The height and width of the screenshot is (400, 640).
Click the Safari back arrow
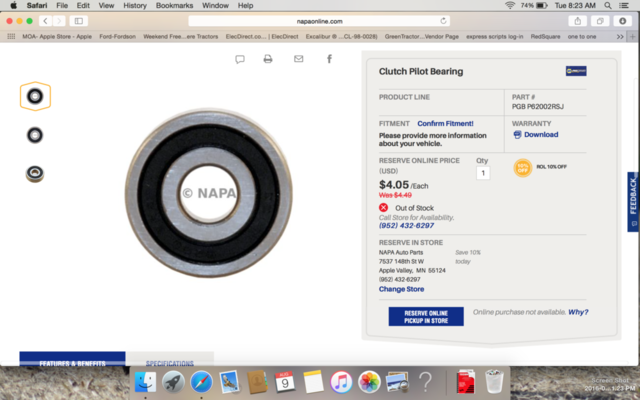tap(46, 20)
